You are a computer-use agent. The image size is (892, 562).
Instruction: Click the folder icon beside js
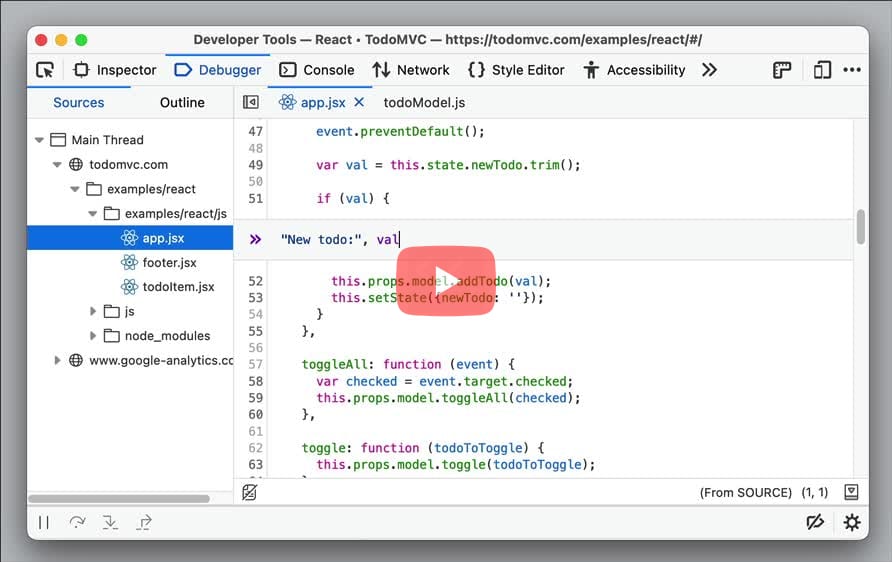(x=112, y=311)
